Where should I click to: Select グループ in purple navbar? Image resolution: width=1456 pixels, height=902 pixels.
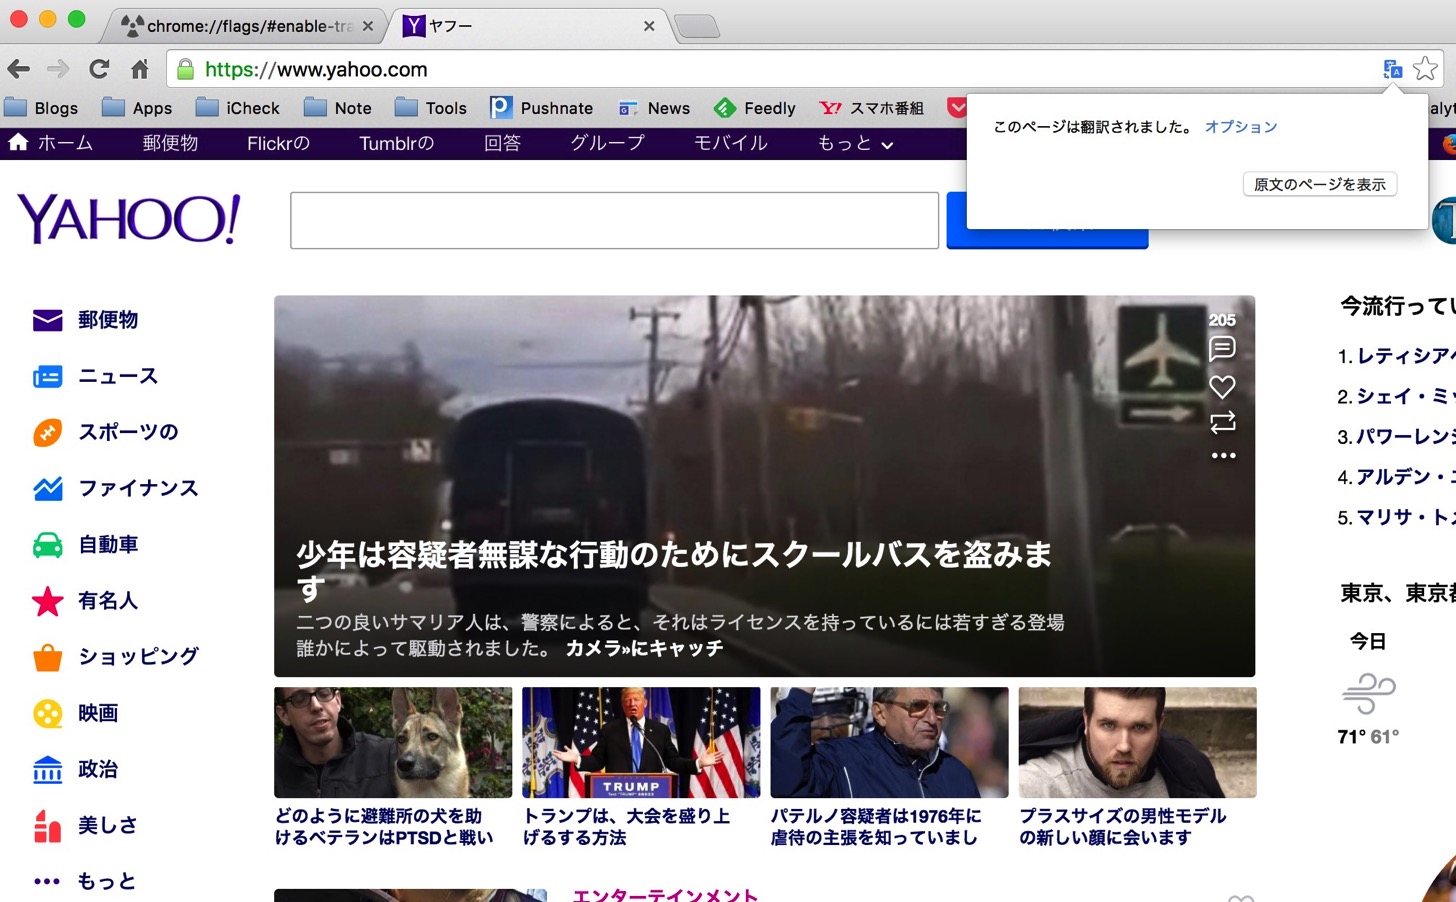[x=608, y=144]
